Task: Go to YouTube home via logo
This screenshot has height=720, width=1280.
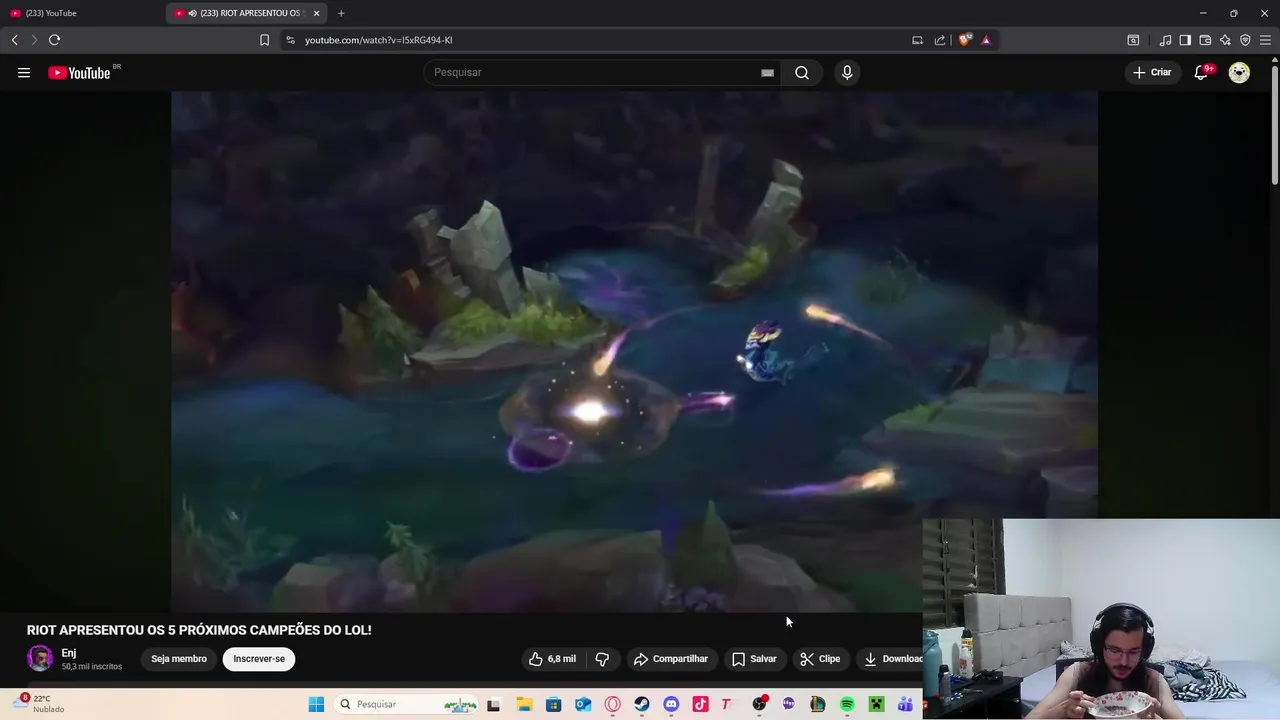Action: click(x=79, y=72)
